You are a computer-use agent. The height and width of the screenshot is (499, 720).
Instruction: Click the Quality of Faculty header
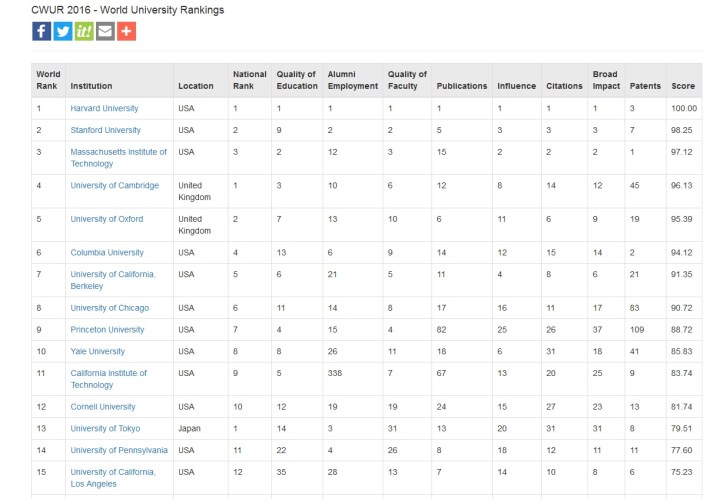[x=407, y=80]
